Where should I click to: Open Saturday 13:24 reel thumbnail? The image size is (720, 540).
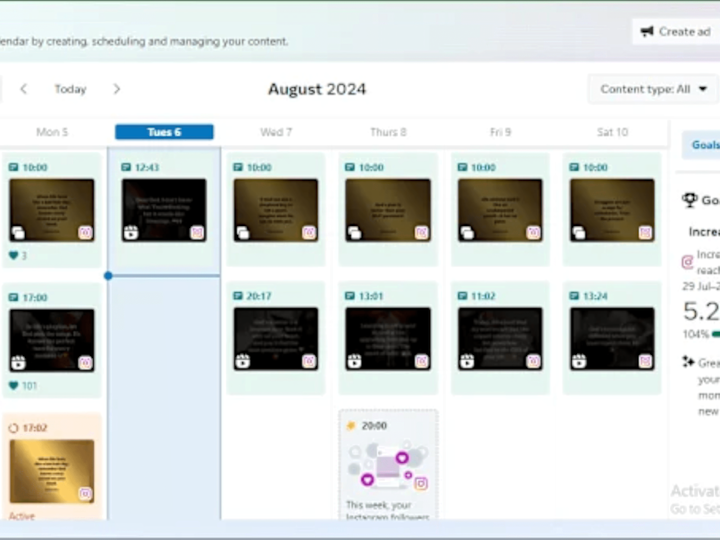click(612, 339)
